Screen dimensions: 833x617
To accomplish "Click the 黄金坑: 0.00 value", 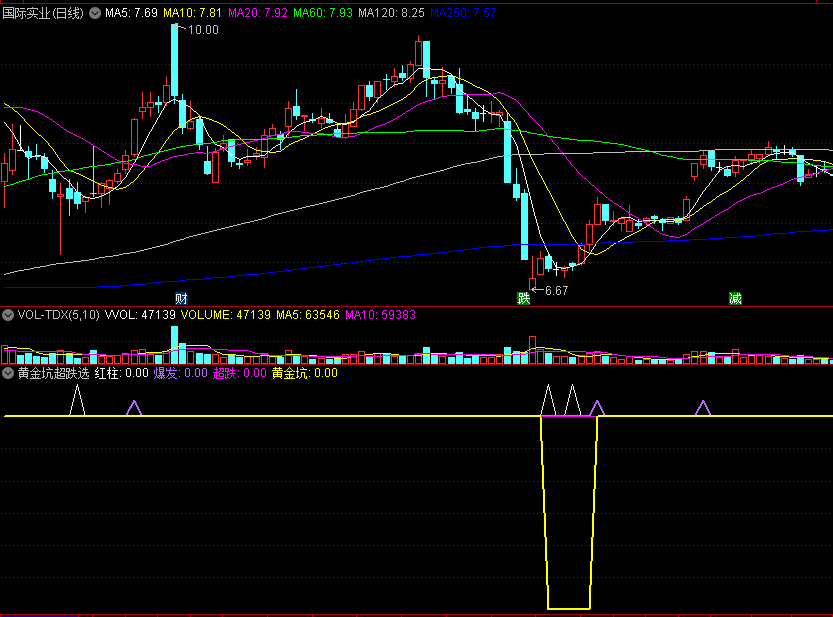I will click(x=305, y=373).
